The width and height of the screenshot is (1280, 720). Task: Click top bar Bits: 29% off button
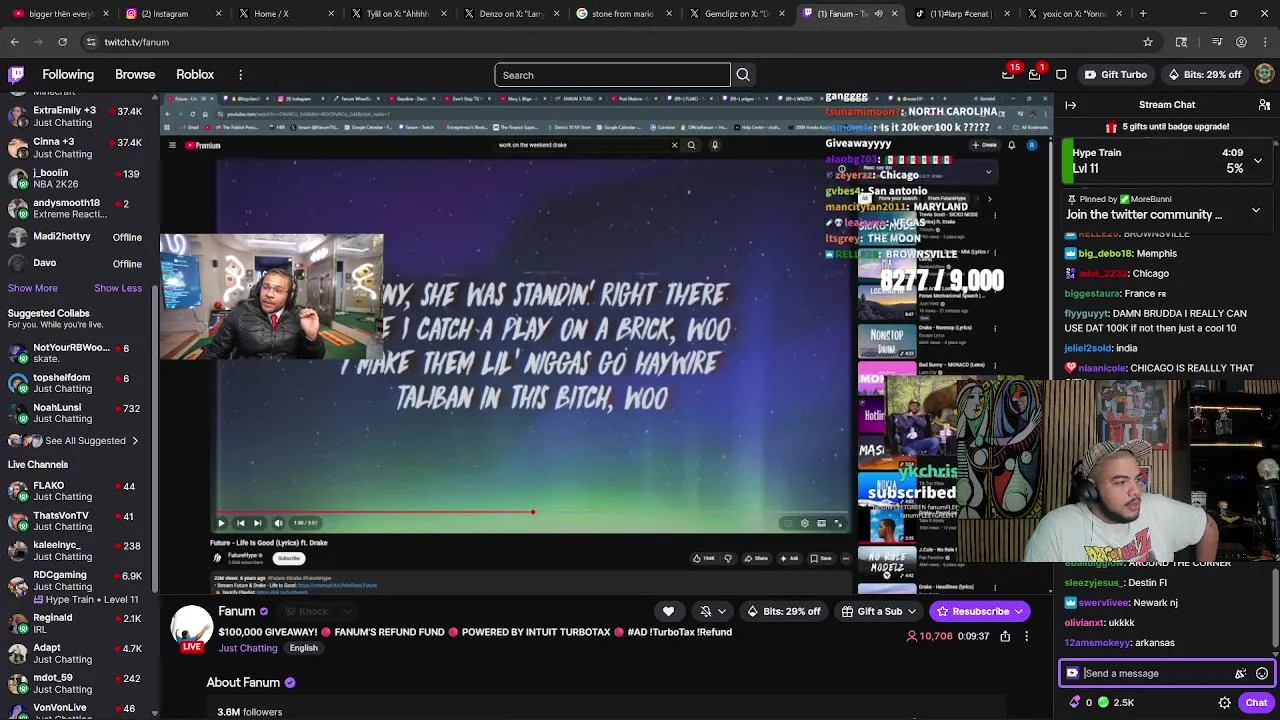(x=1204, y=74)
